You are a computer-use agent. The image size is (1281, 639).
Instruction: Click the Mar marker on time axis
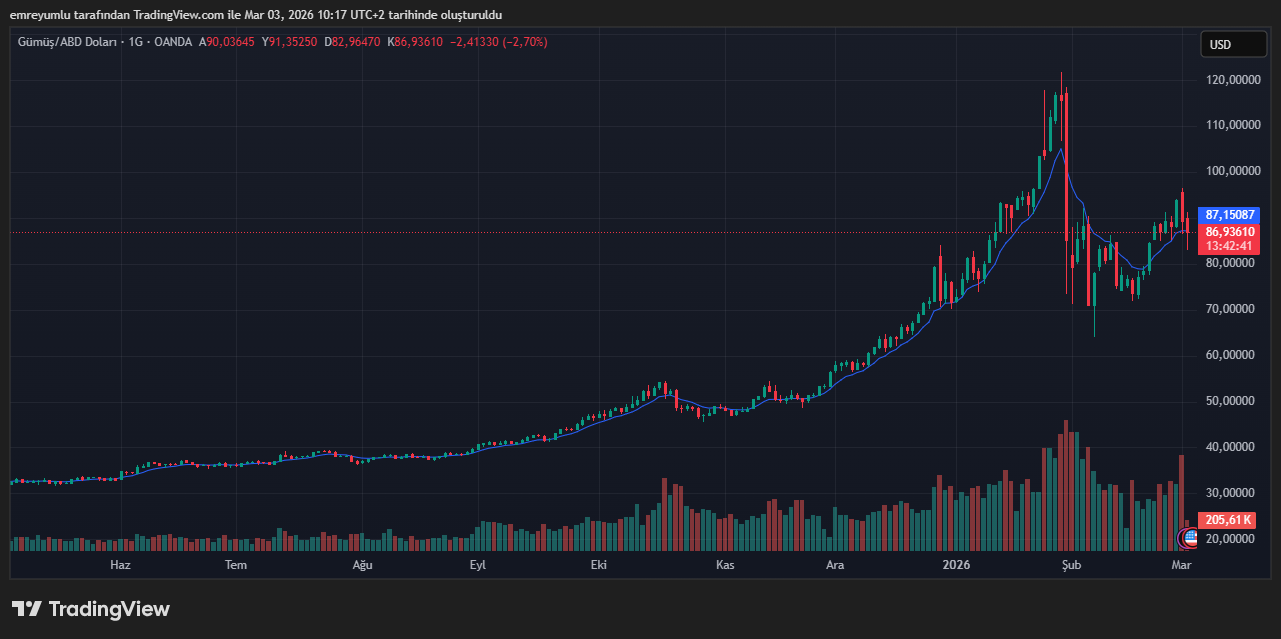tap(1181, 565)
